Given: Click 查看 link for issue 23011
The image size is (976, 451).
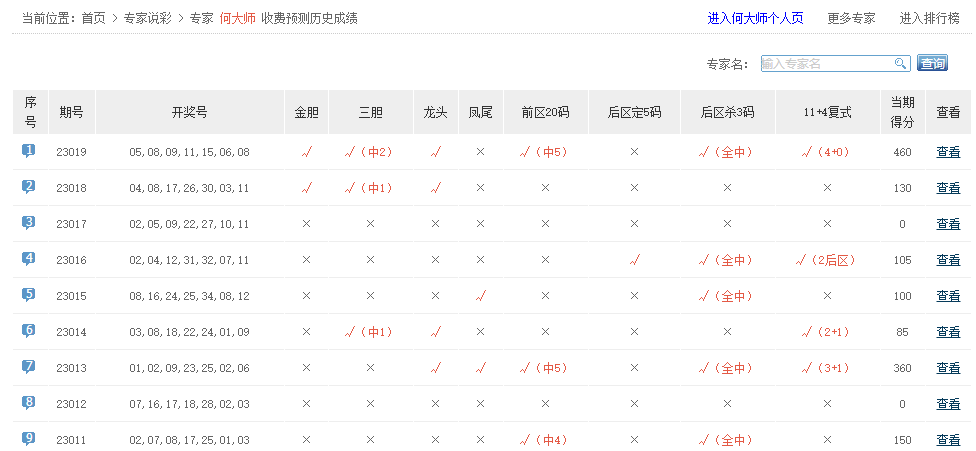Looking at the screenshot, I should point(948,440).
